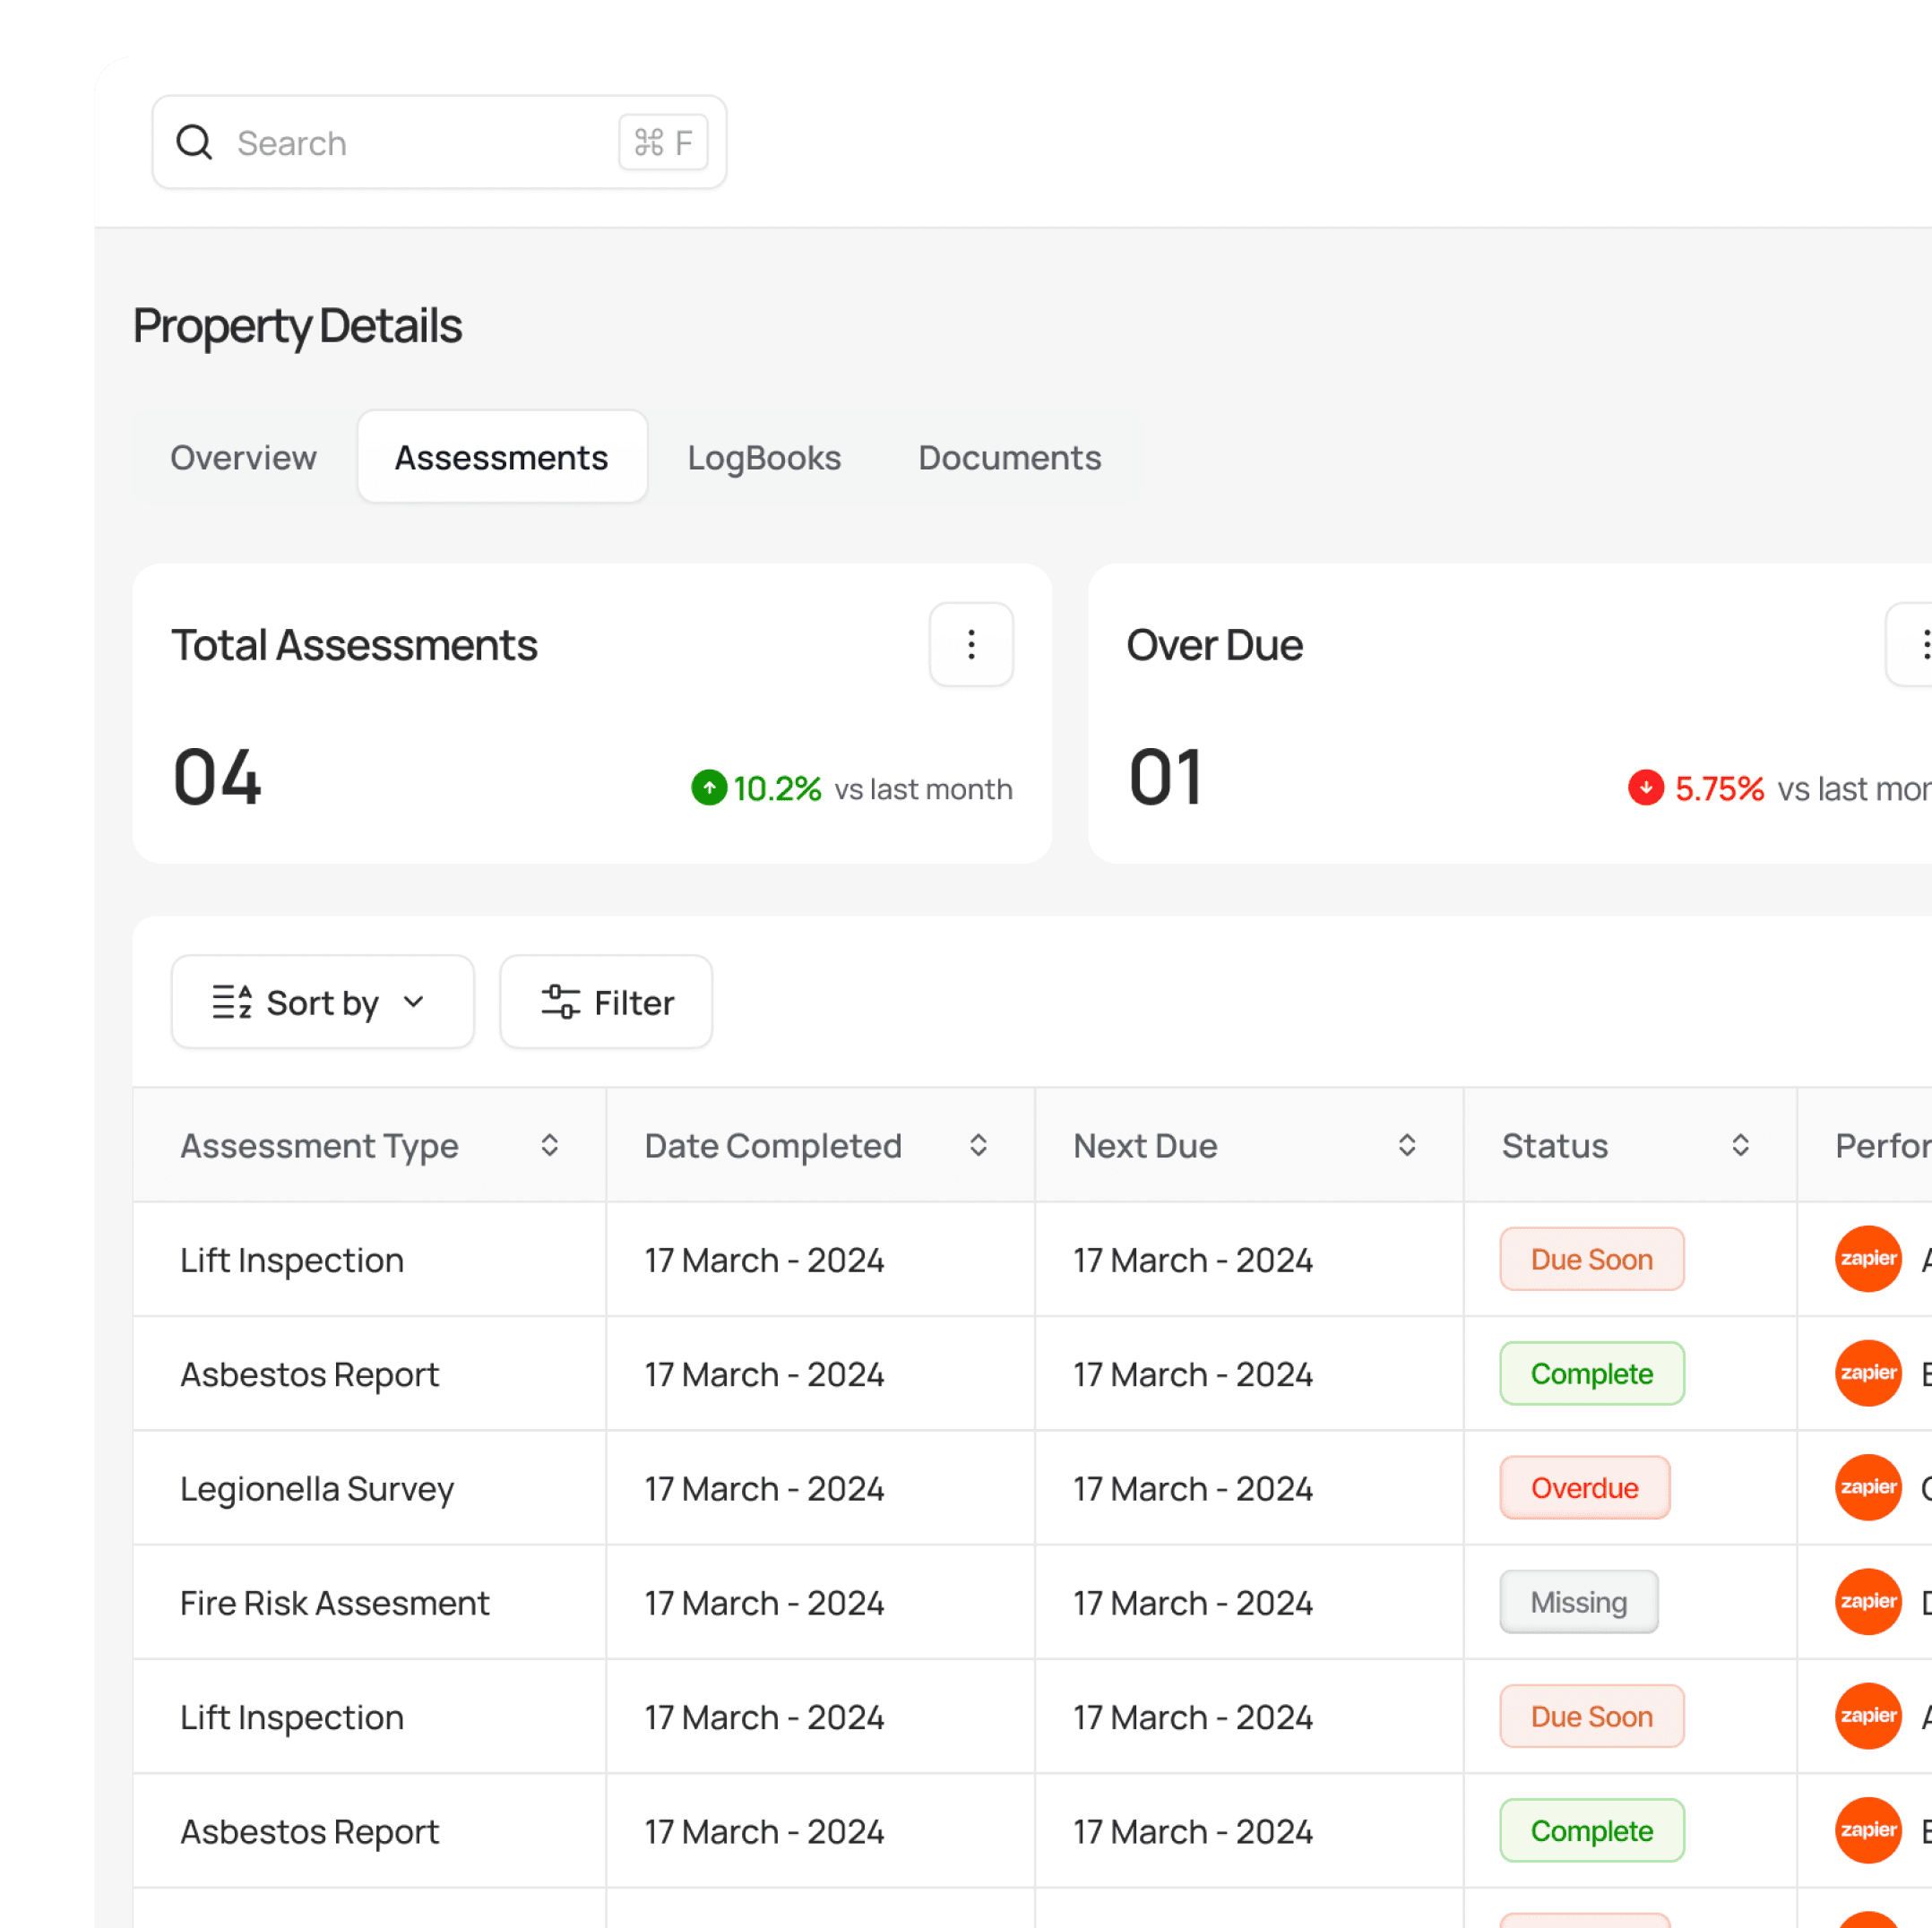Select Fire Risk Assesment row name
1932x1928 pixels.
[335, 1602]
